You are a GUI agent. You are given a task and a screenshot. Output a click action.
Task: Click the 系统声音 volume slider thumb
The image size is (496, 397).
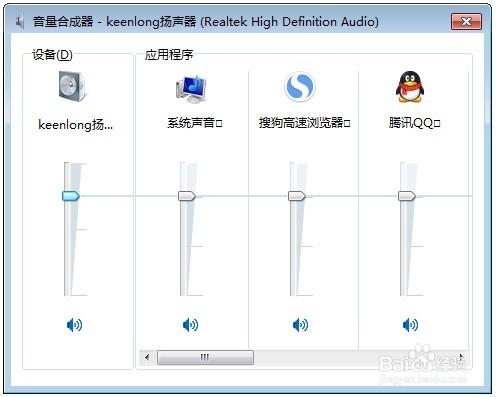187,196
